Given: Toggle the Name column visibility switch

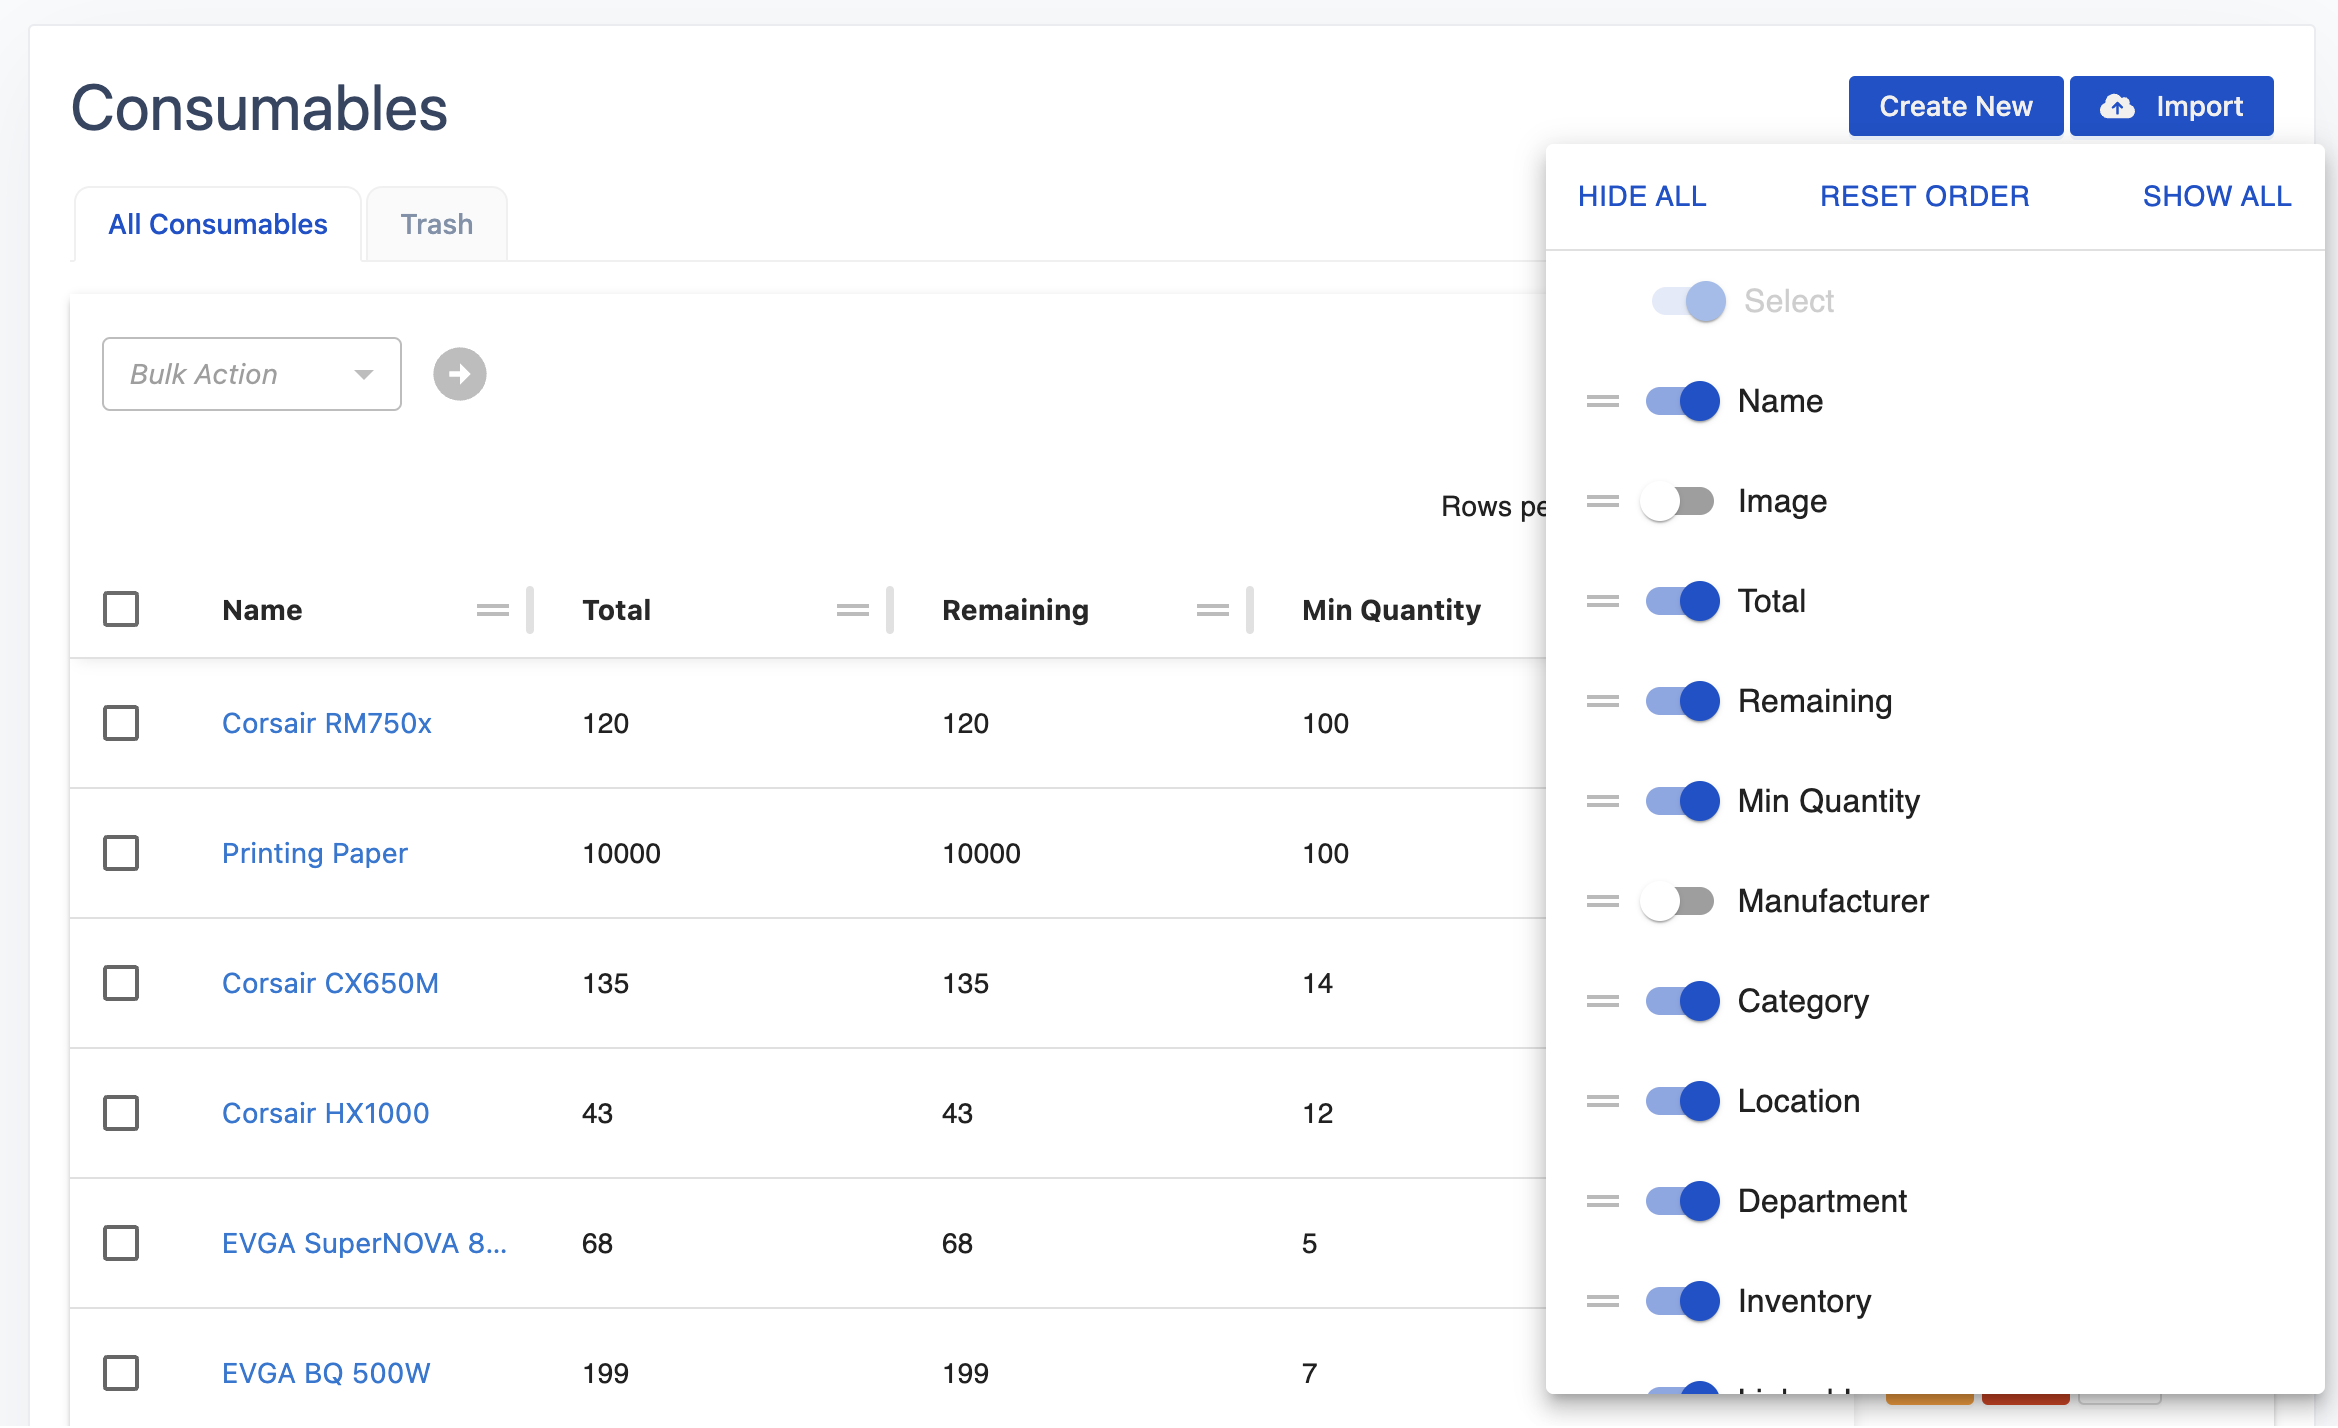Looking at the screenshot, I should pyautogui.click(x=1683, y=401).
